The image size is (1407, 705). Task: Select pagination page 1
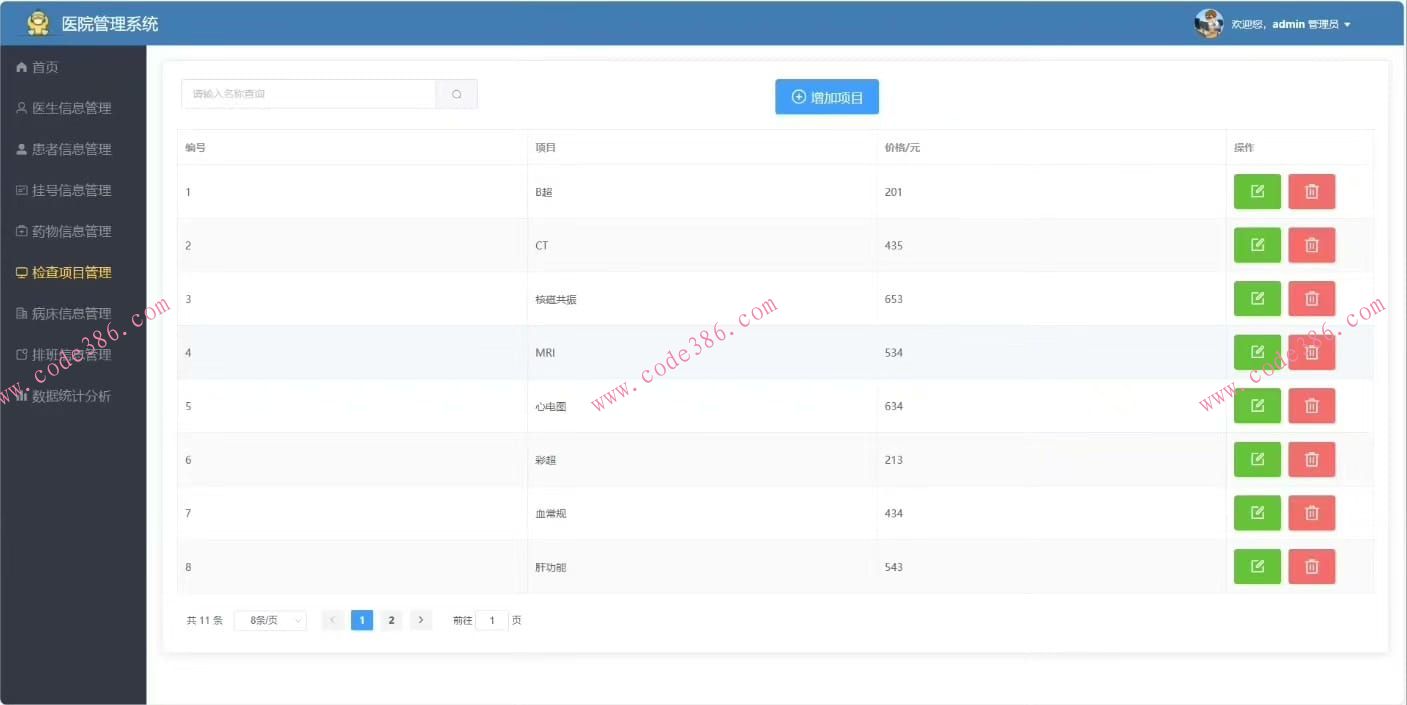[362, 620]
